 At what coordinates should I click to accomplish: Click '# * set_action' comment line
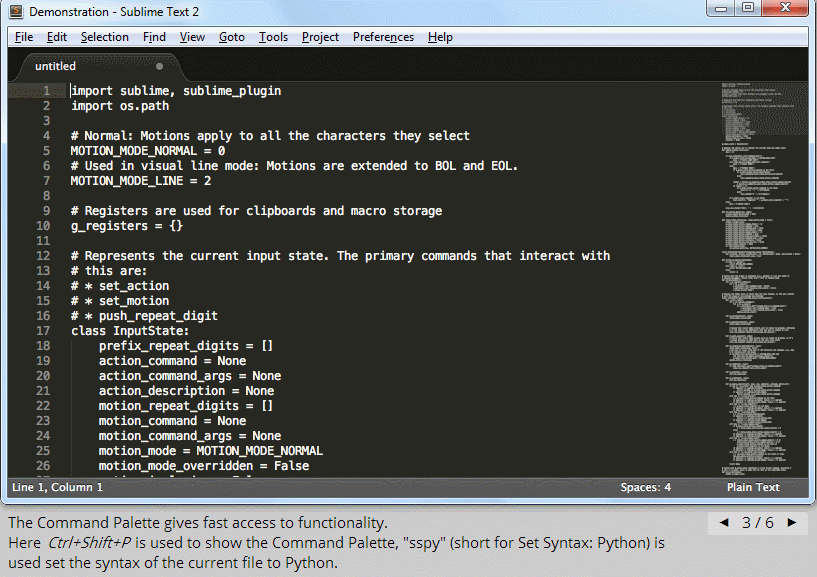point(120,286)
